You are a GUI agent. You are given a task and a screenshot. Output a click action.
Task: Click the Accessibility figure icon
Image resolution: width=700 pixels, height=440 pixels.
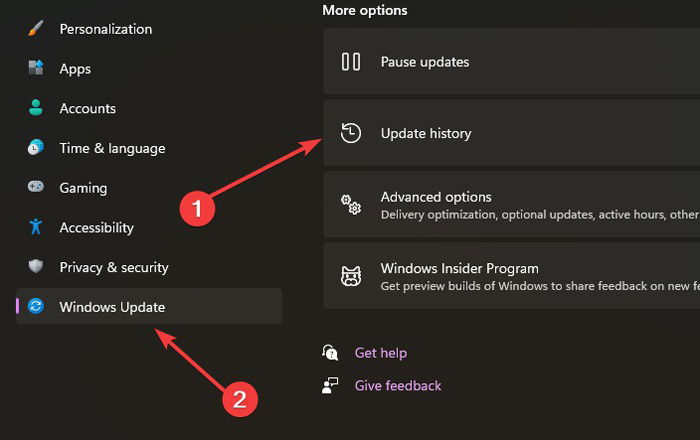(36, 227)
